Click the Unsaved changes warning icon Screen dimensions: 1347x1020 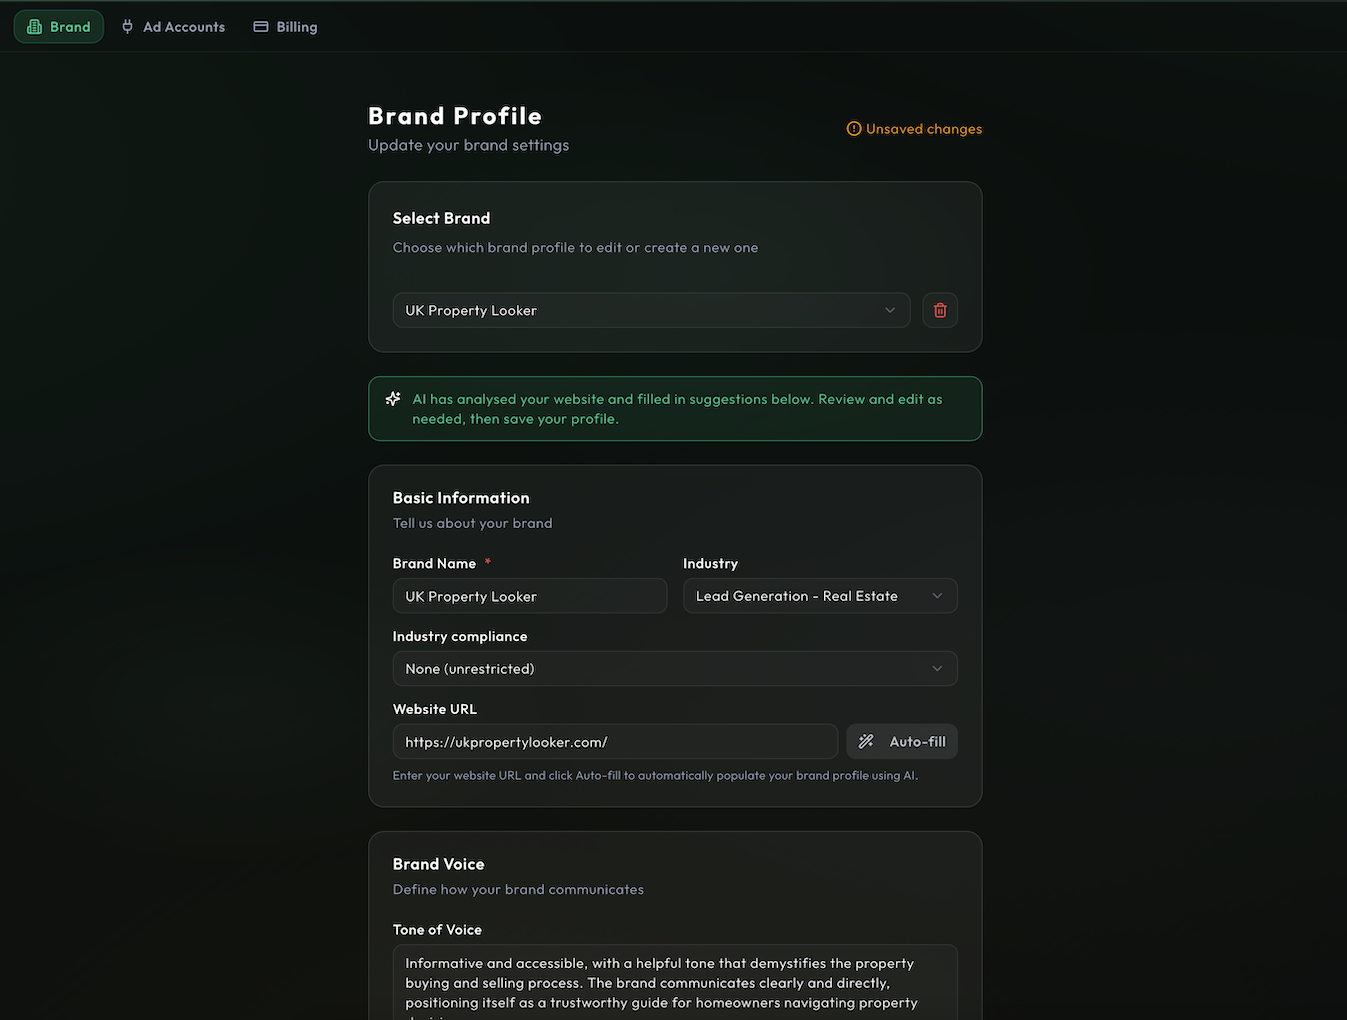(854, 129)
